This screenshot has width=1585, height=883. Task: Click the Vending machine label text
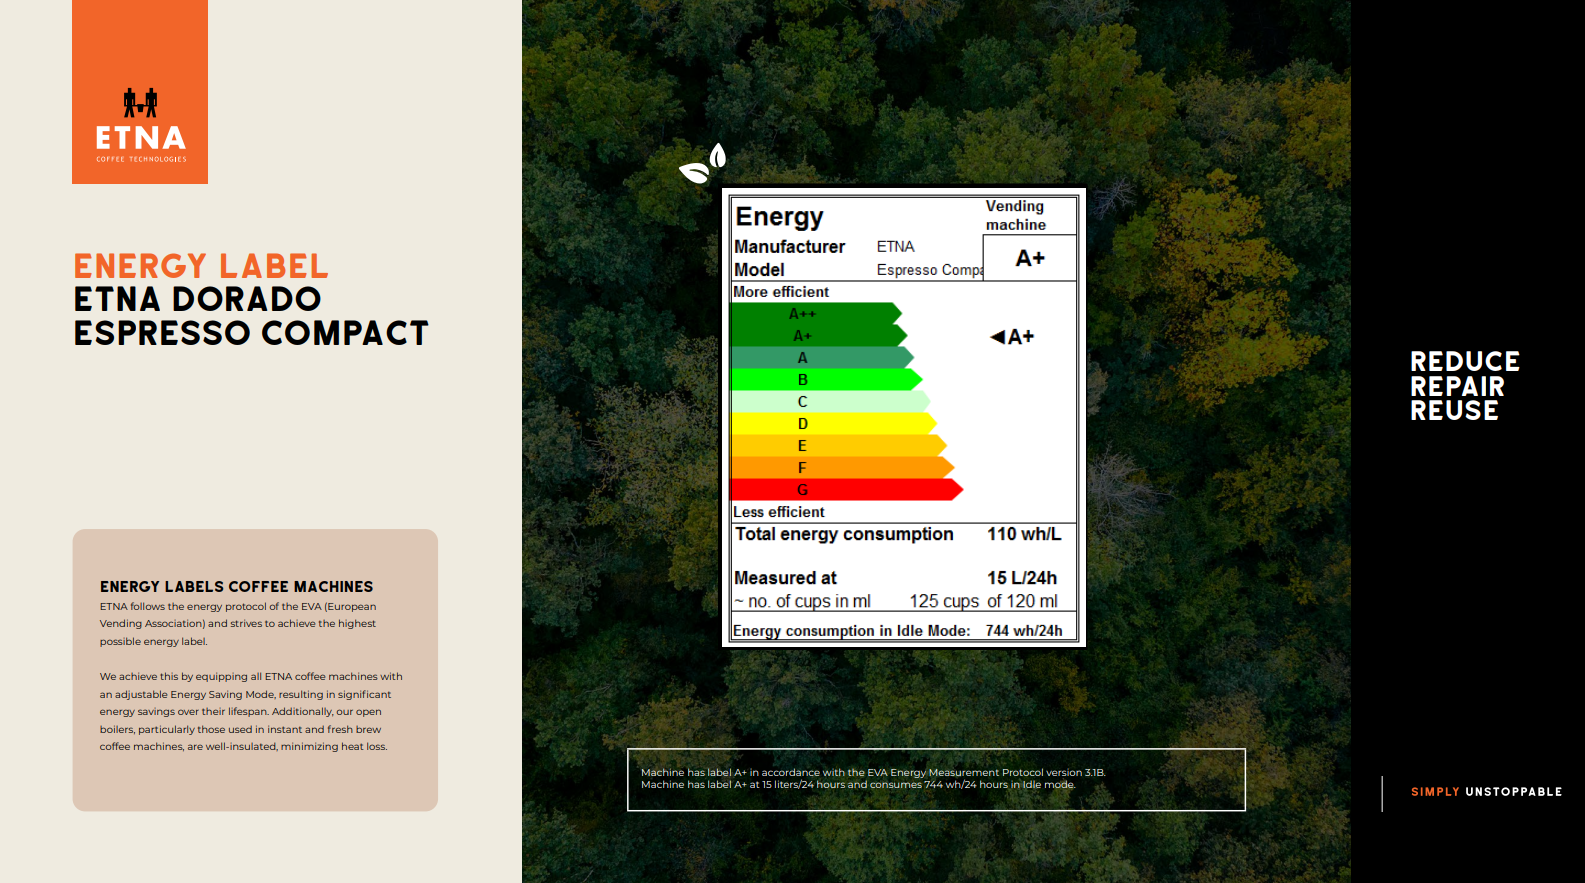click(x=1015, y=215)
